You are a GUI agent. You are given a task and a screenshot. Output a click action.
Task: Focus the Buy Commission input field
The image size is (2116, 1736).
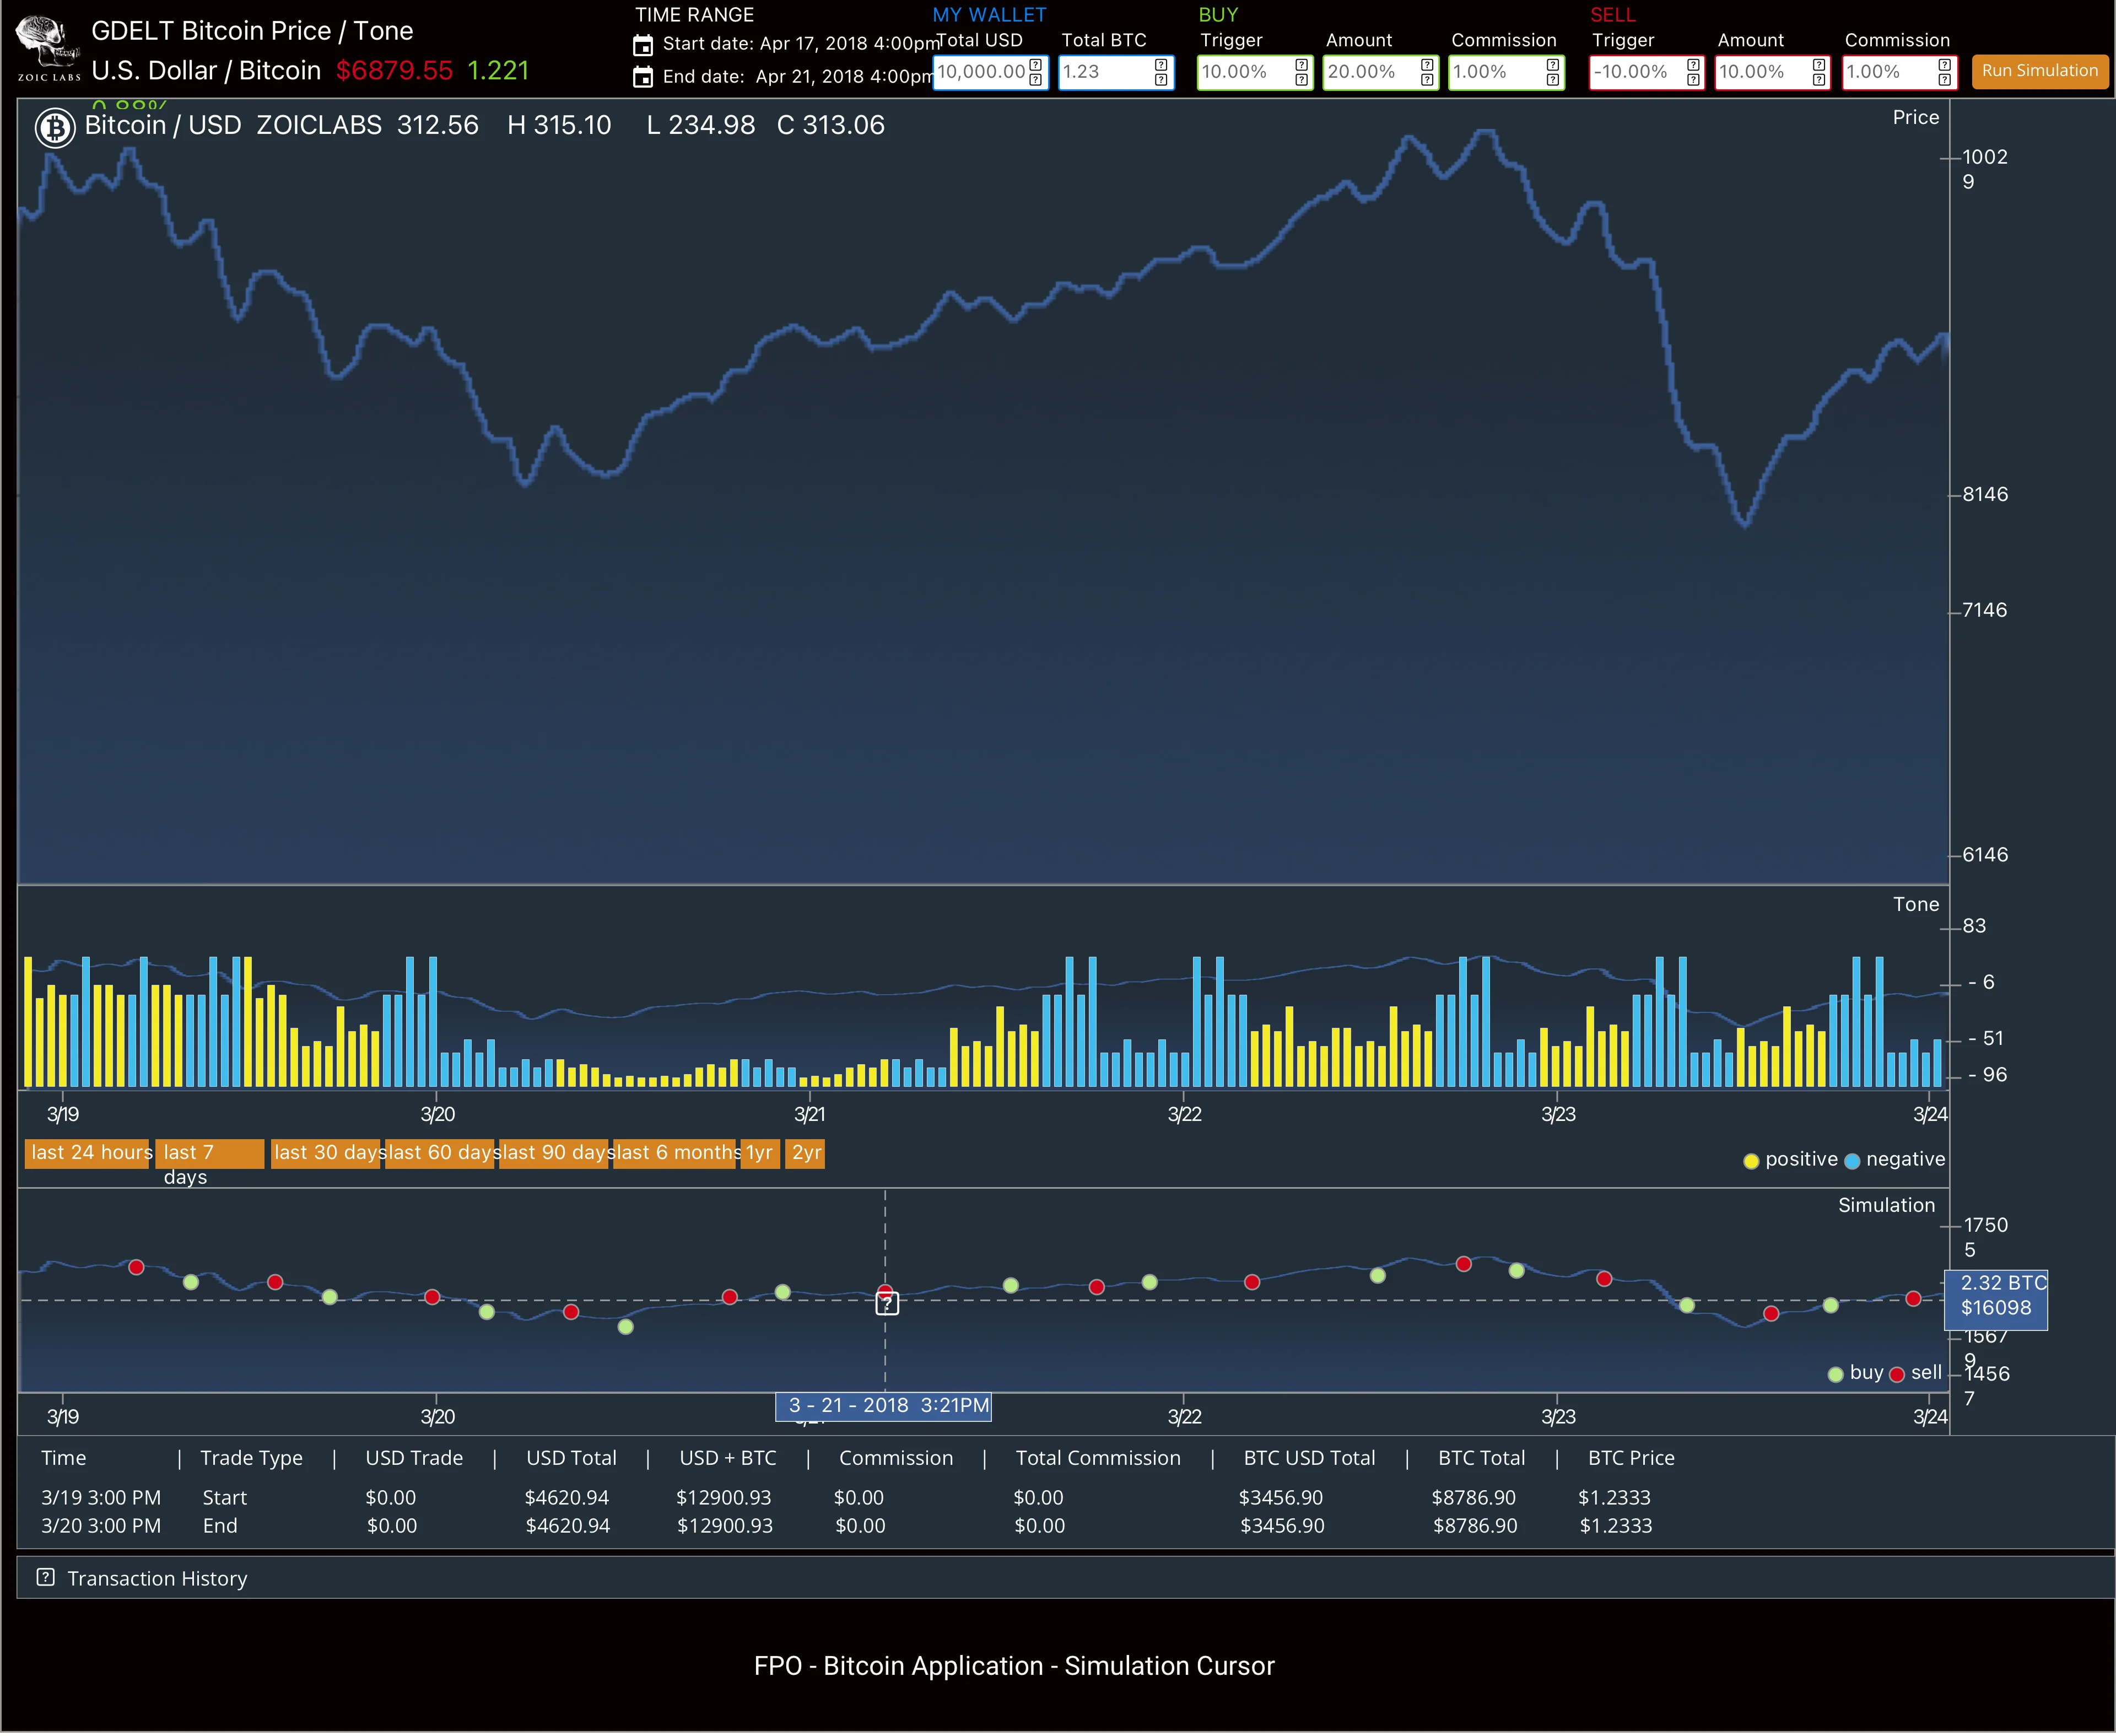coord(1507,72)
